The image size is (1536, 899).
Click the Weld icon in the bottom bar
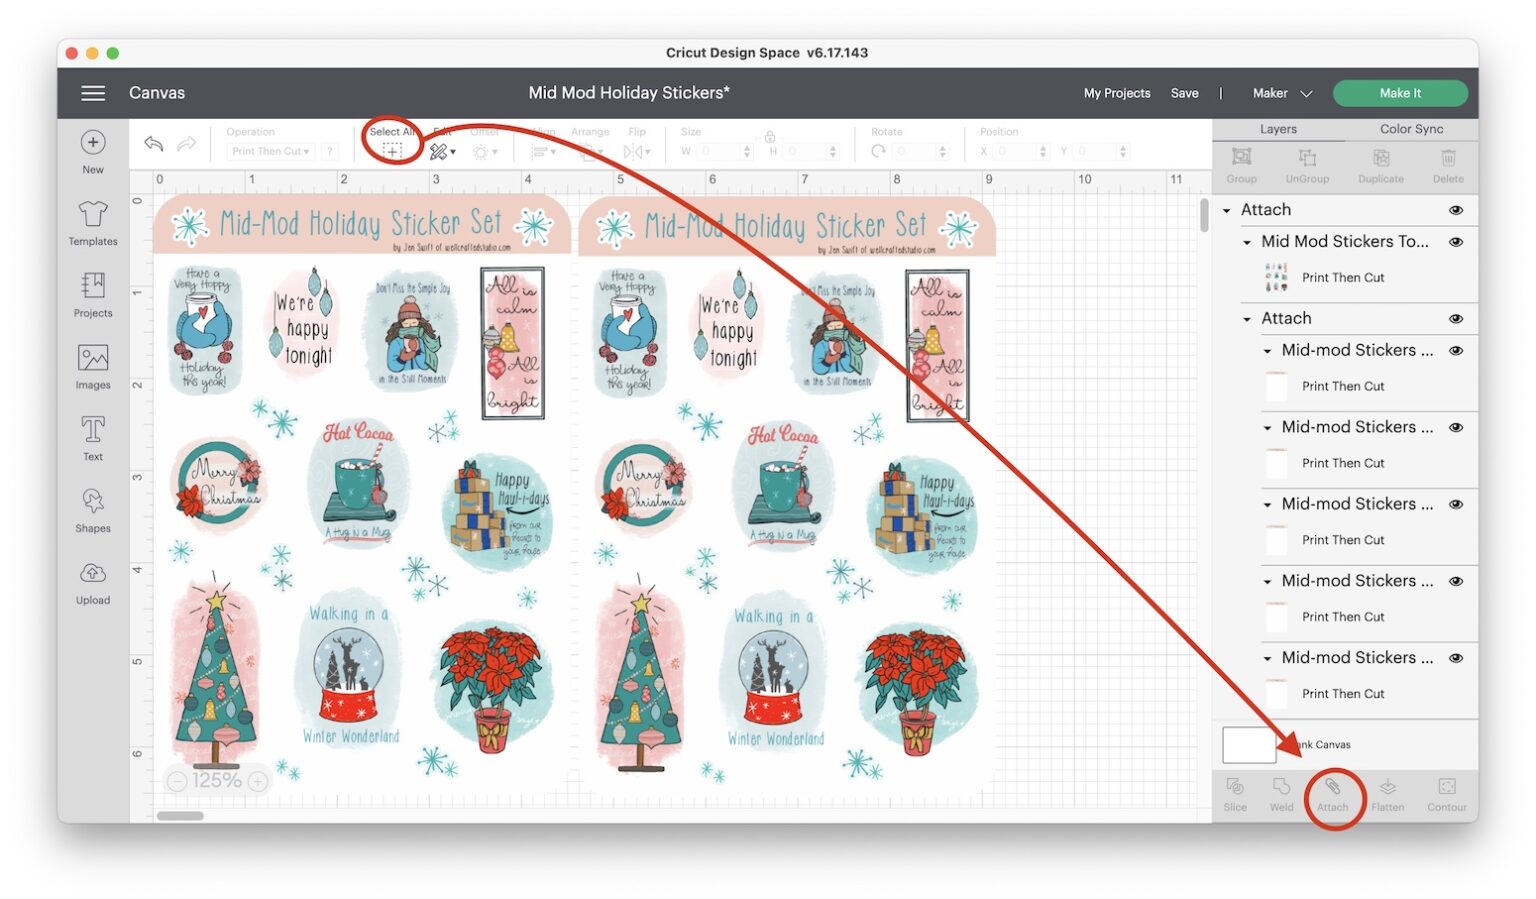(x=1281, y=793)
